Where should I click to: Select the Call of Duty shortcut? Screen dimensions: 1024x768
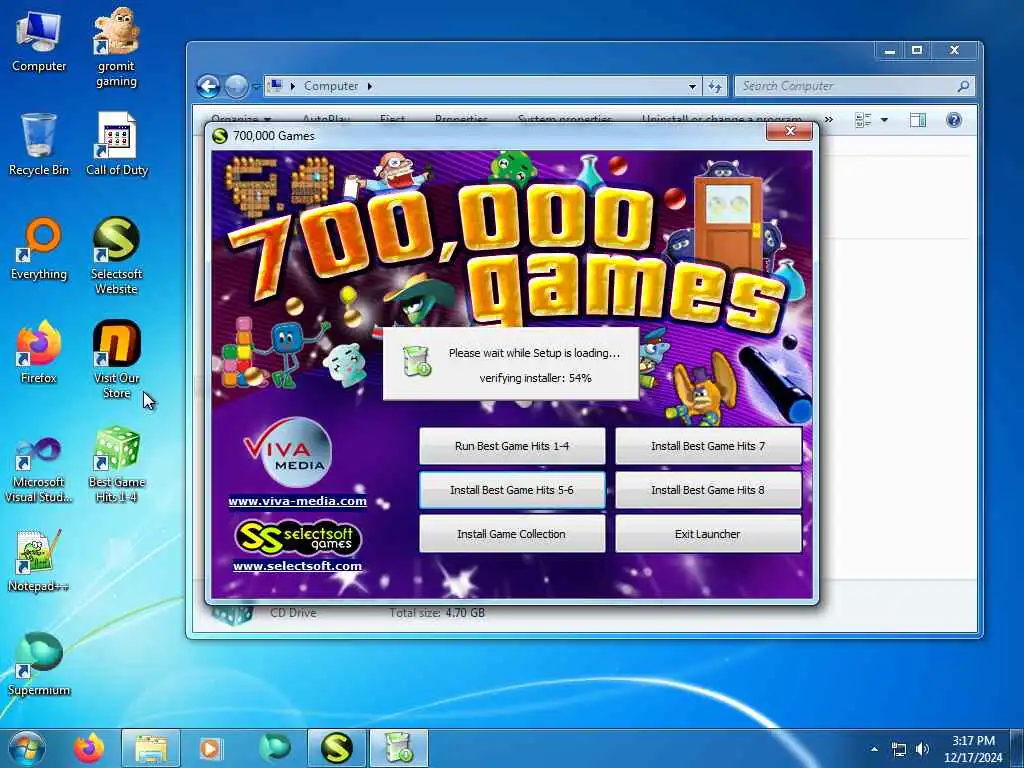click(x=117, y=145)
